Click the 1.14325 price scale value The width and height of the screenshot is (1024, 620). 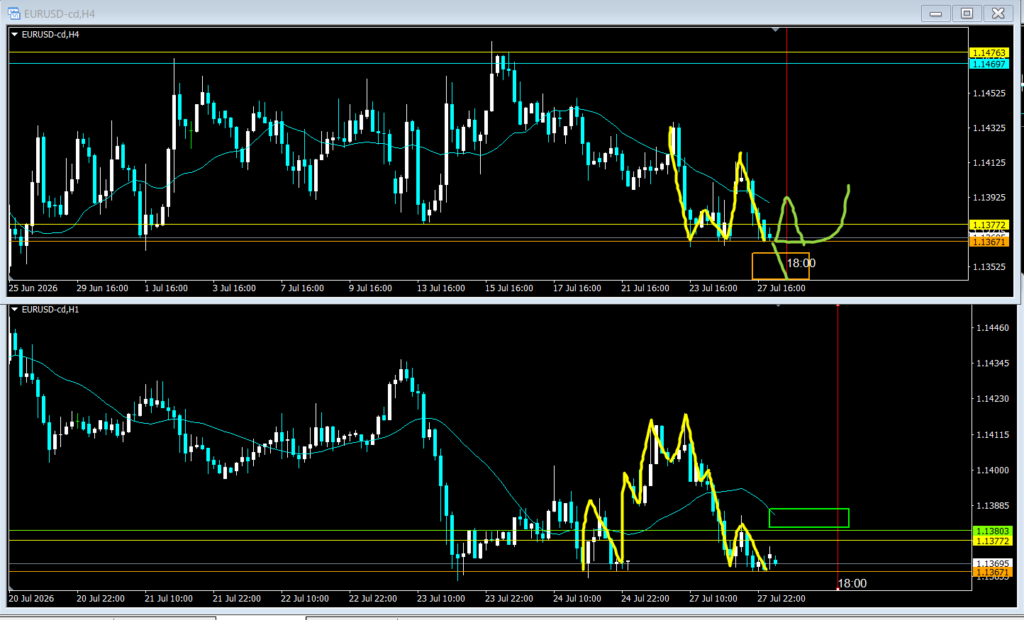tap(989, 128)
